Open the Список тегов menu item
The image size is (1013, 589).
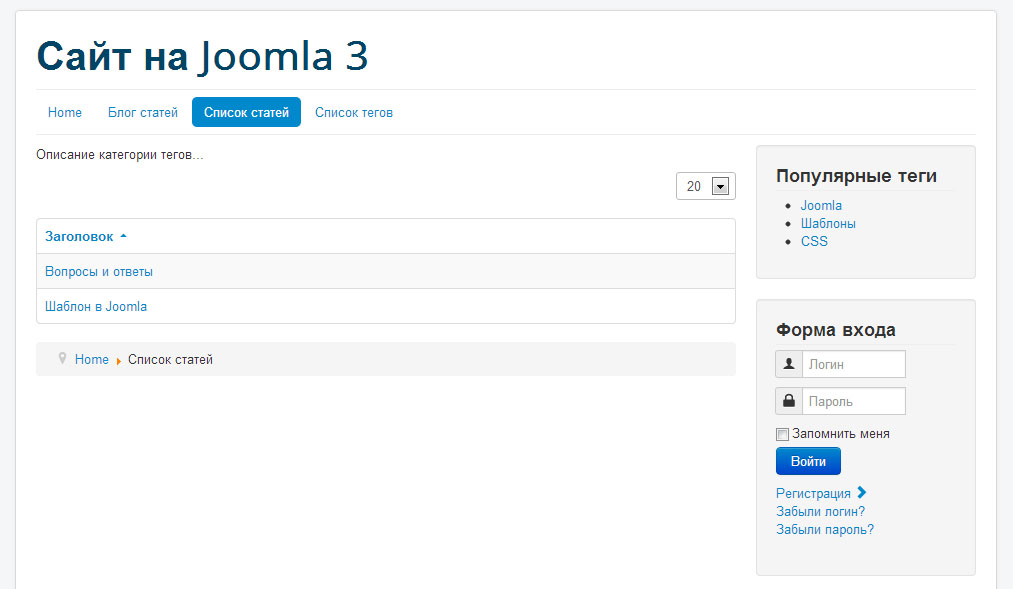(354, 112)
